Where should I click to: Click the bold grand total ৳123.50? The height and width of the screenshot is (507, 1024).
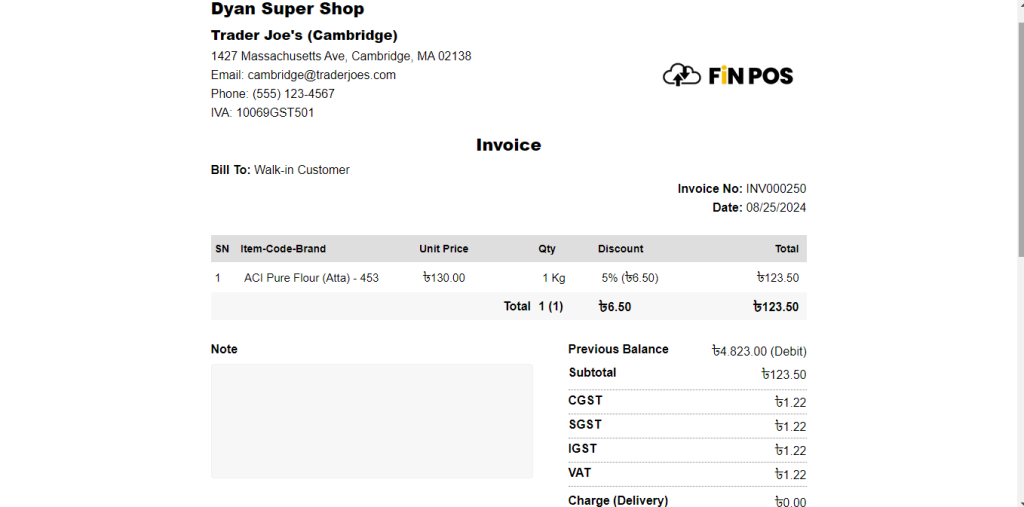click(776, 306)
